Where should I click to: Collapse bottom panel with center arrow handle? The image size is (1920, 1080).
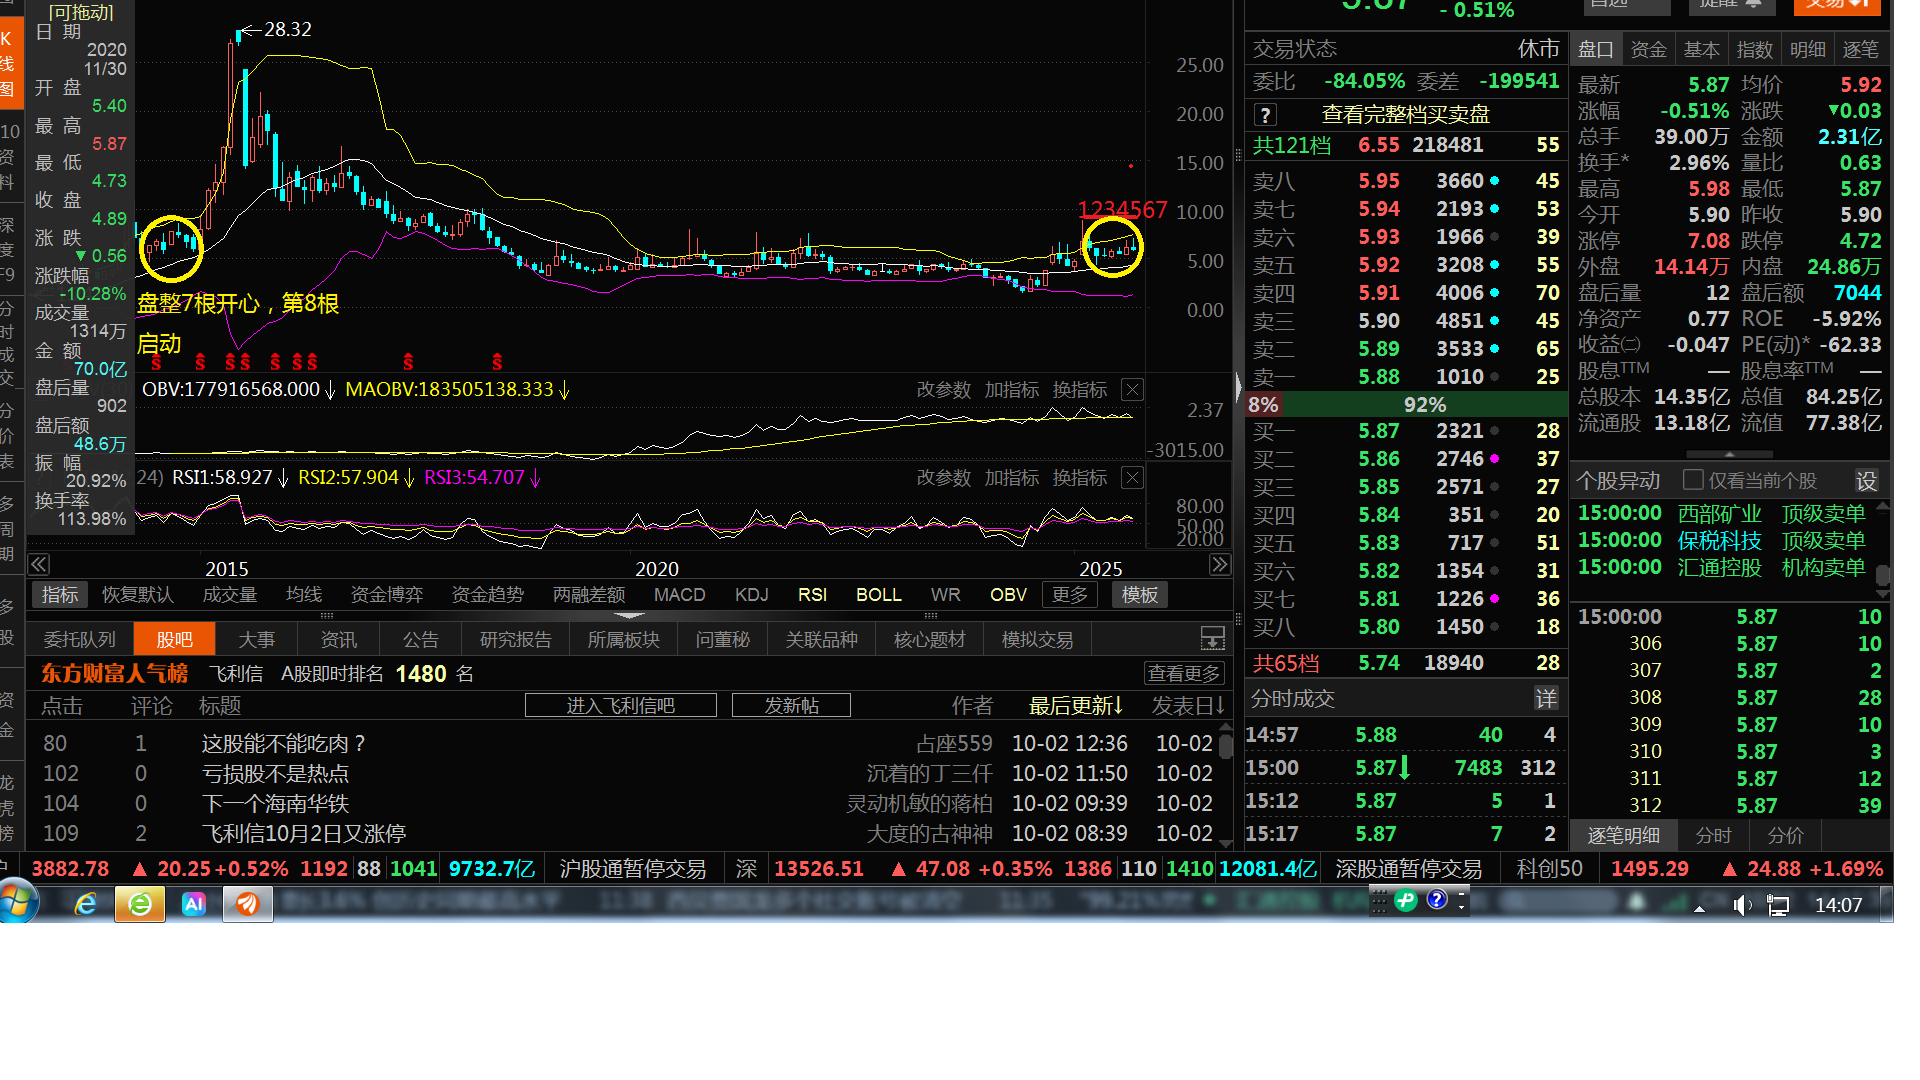click(628, 615)
